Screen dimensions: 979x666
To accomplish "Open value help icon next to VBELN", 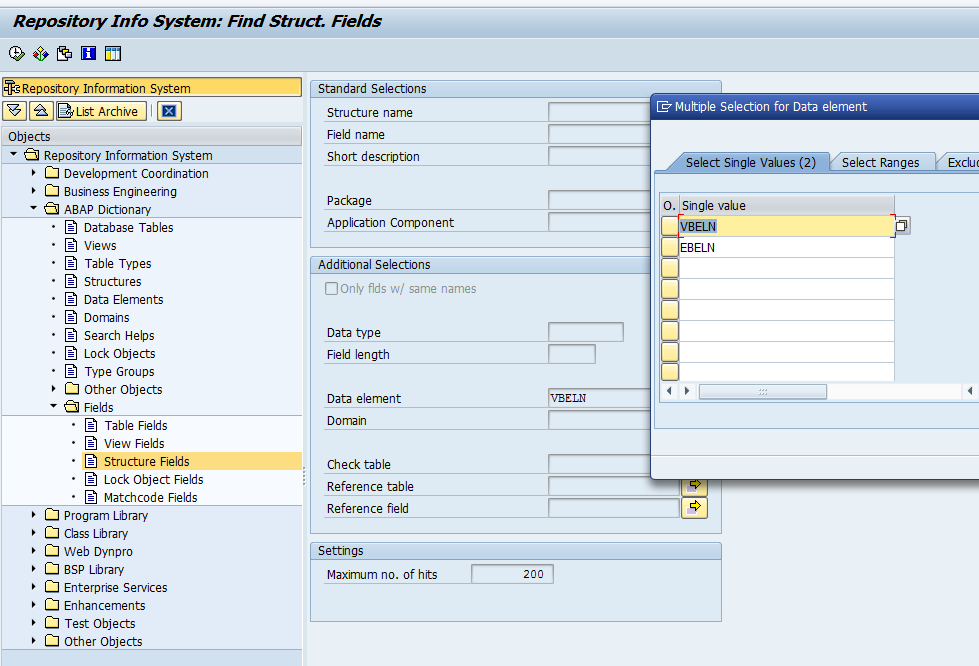I will coord(902,226).
